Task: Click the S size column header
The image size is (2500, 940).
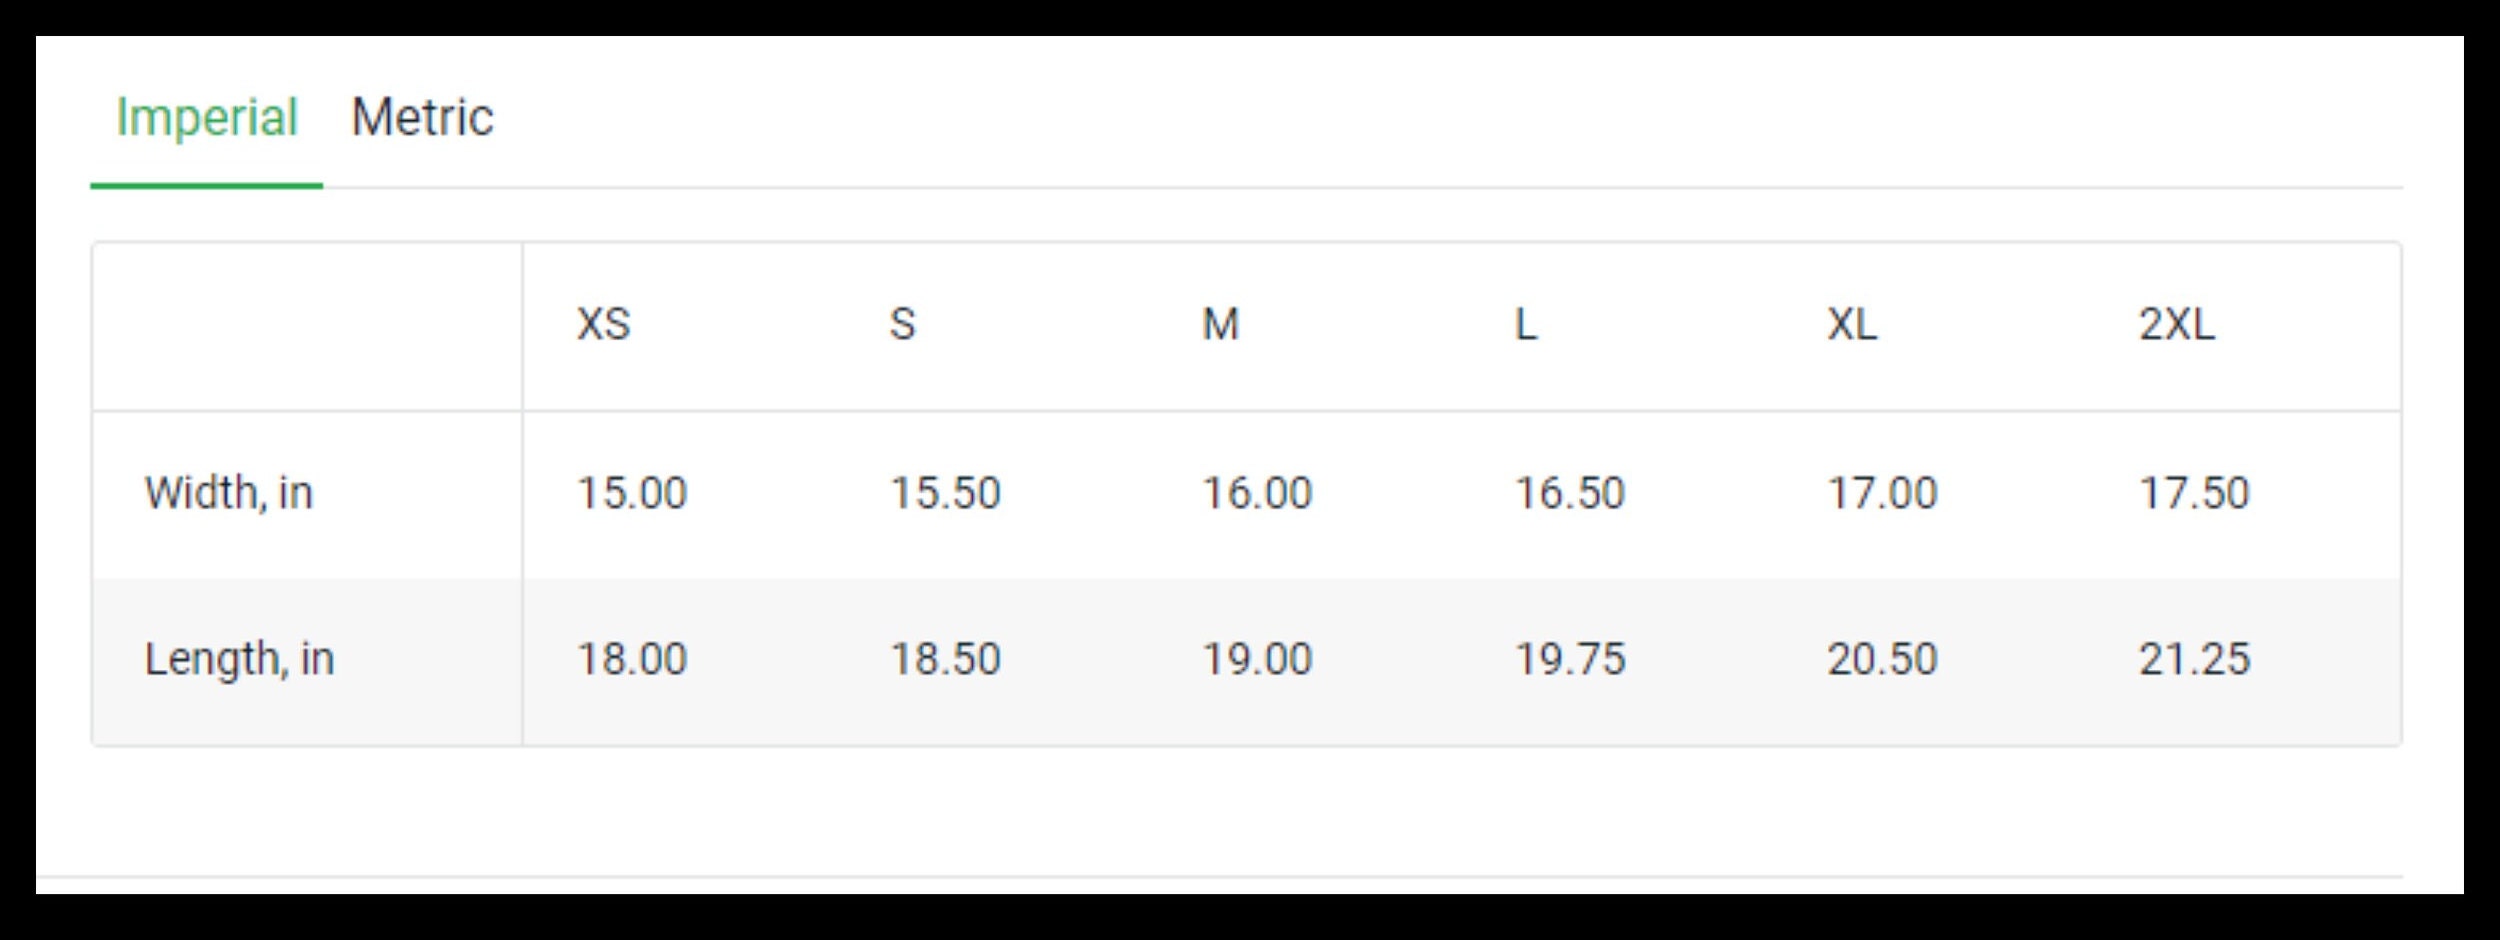Action: [902, 324]
